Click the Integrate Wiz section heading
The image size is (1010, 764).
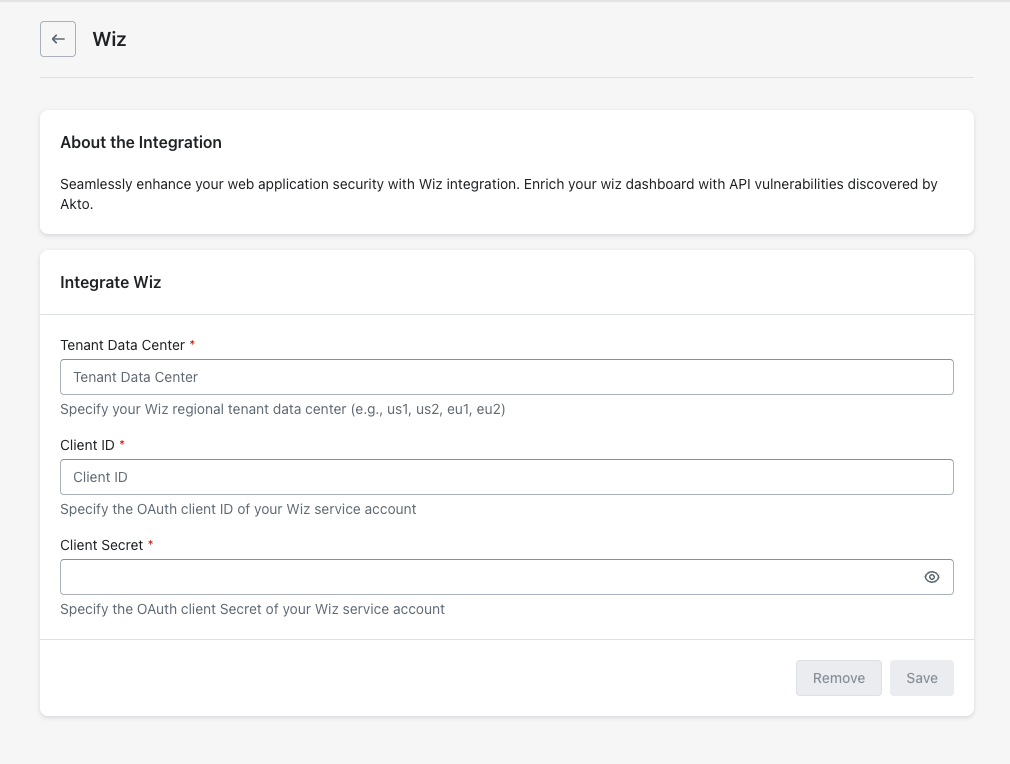point(111,282)
